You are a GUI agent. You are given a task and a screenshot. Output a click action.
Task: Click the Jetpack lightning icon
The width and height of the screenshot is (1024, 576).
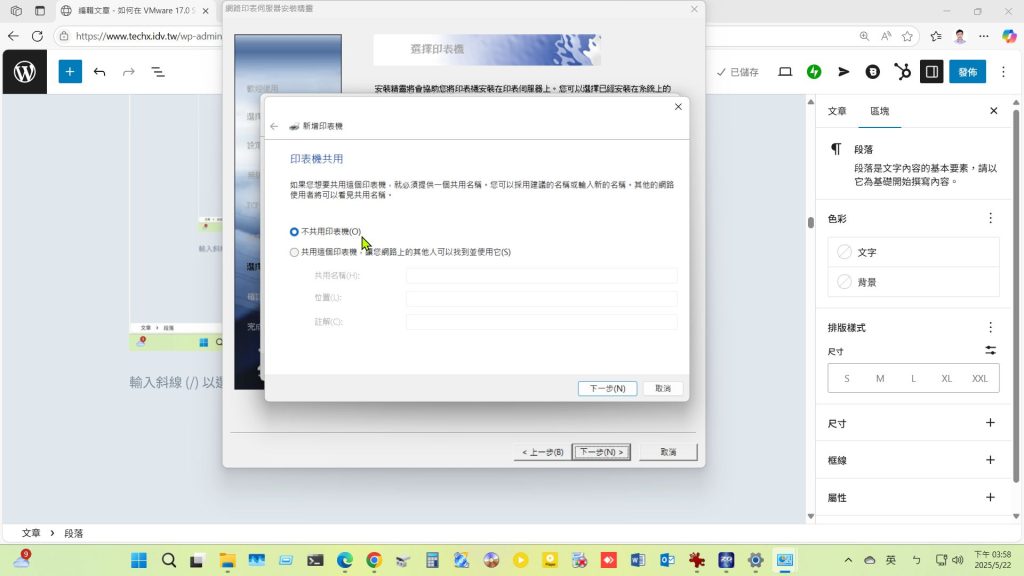[x=815, y=72]
